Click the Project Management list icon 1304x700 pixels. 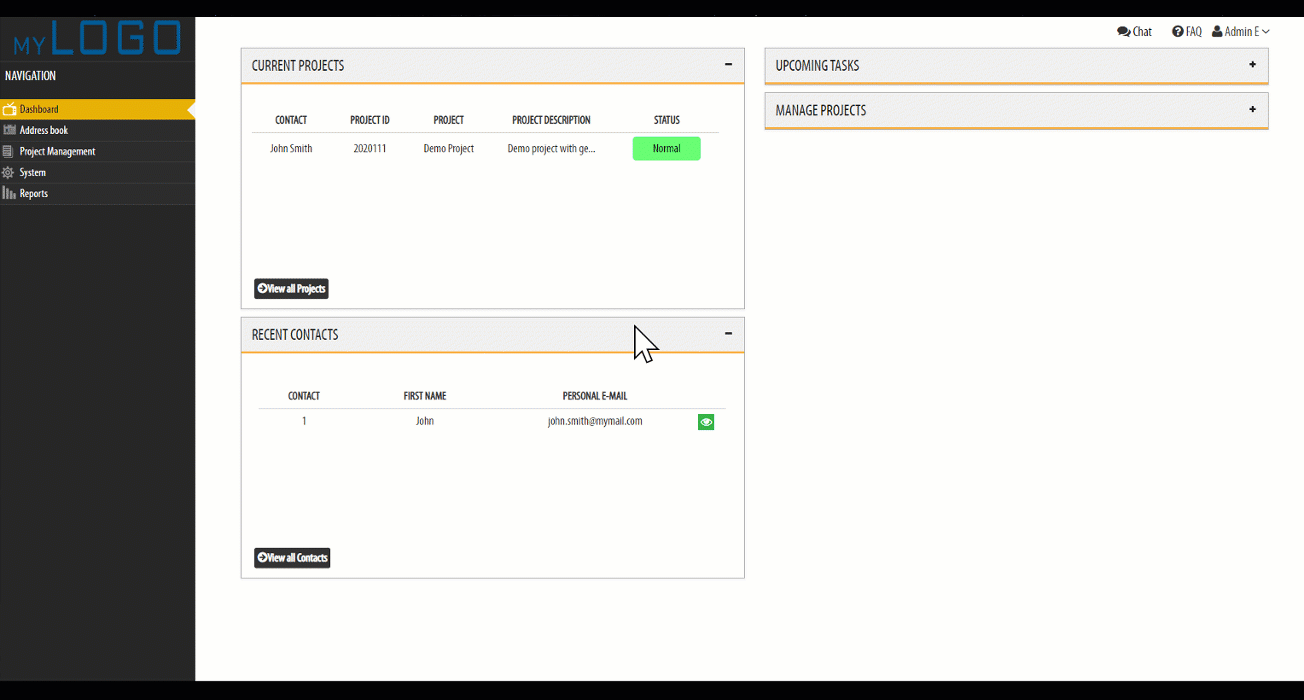(9, 151)
